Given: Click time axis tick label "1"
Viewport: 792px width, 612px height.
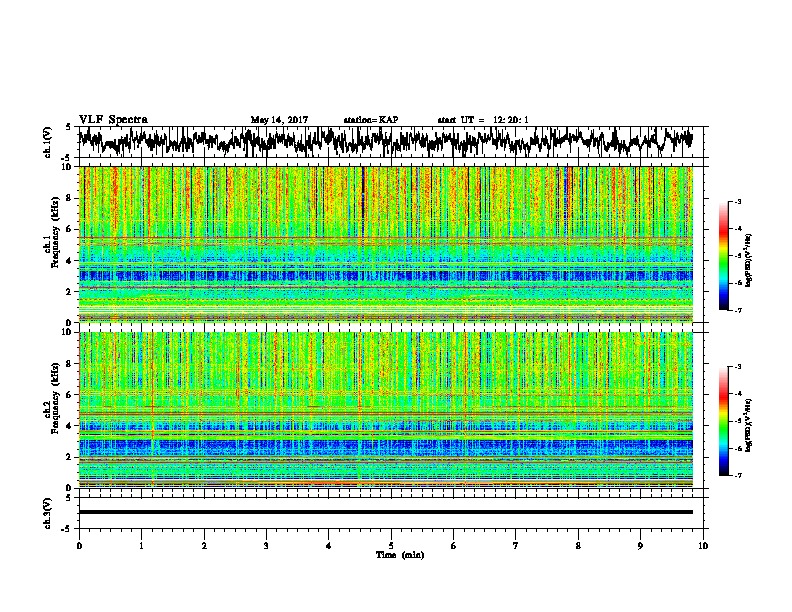Looking at the screenshot, I should tap(141, 546).
